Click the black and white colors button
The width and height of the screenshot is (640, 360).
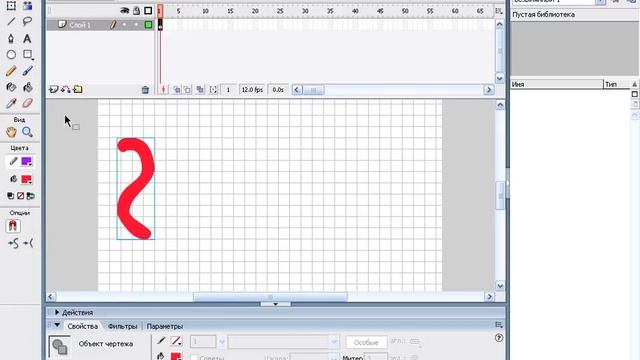point(11,196)
